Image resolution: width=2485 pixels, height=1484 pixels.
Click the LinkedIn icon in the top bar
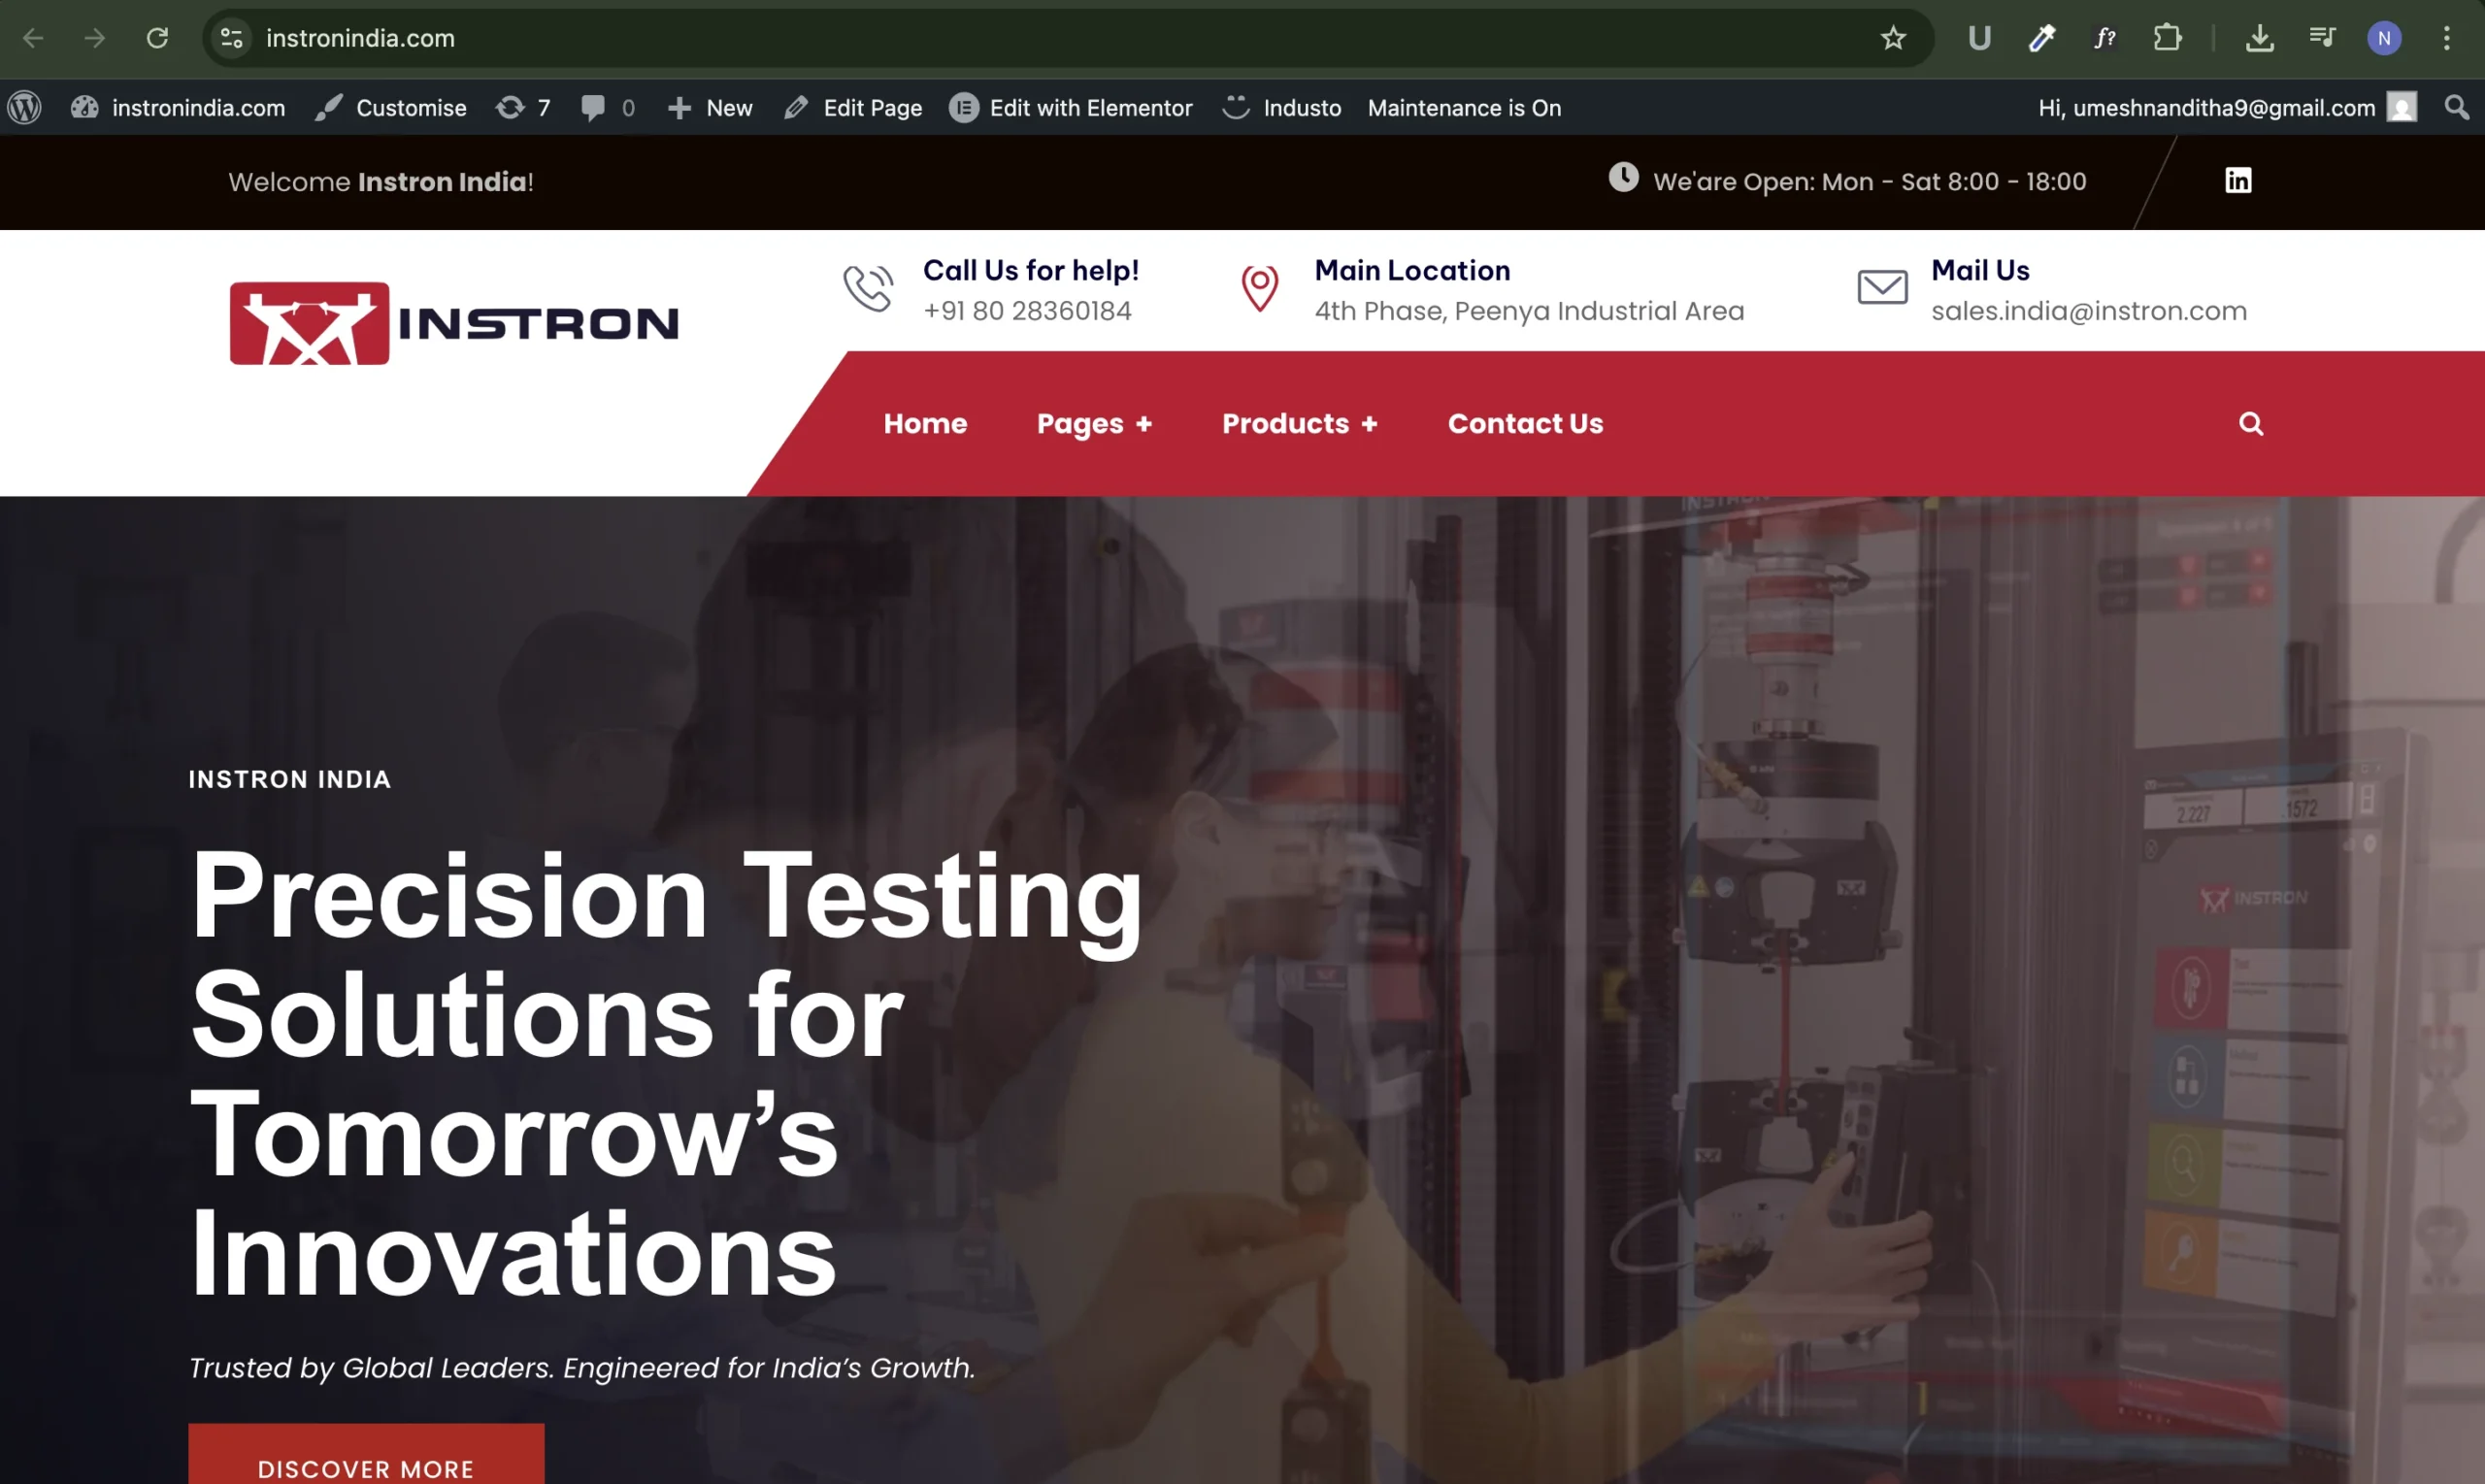click(2237, 180)
